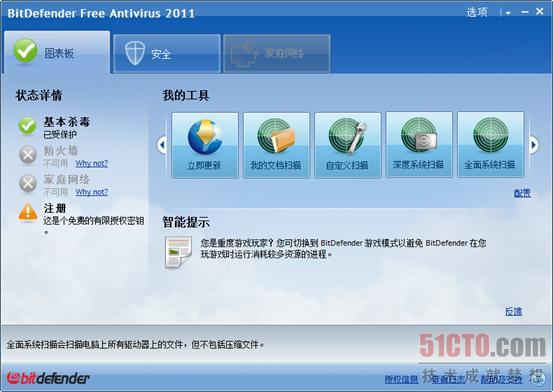The height and width of the screenshot is (392, 553).
Task: Select the 基本杀毒 status heading
Action: 67,122
